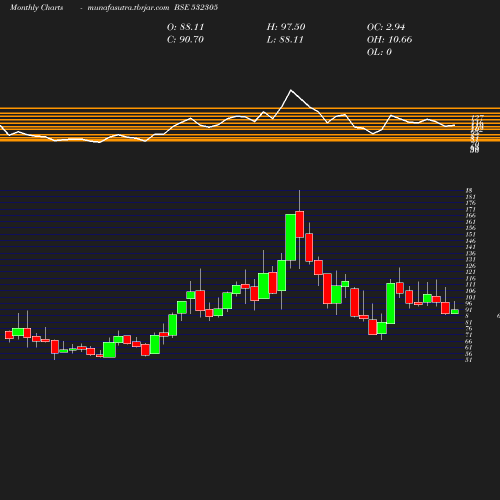Click the close price 'C: 90.70'
This screenshot has height=500, width=500.
(185, 40)
